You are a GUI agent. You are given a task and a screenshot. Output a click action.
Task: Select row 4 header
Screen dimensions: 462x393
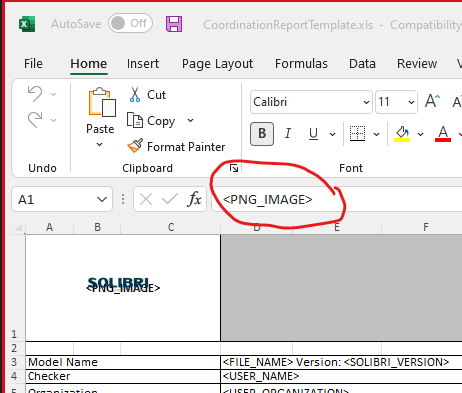pos(14,376)
